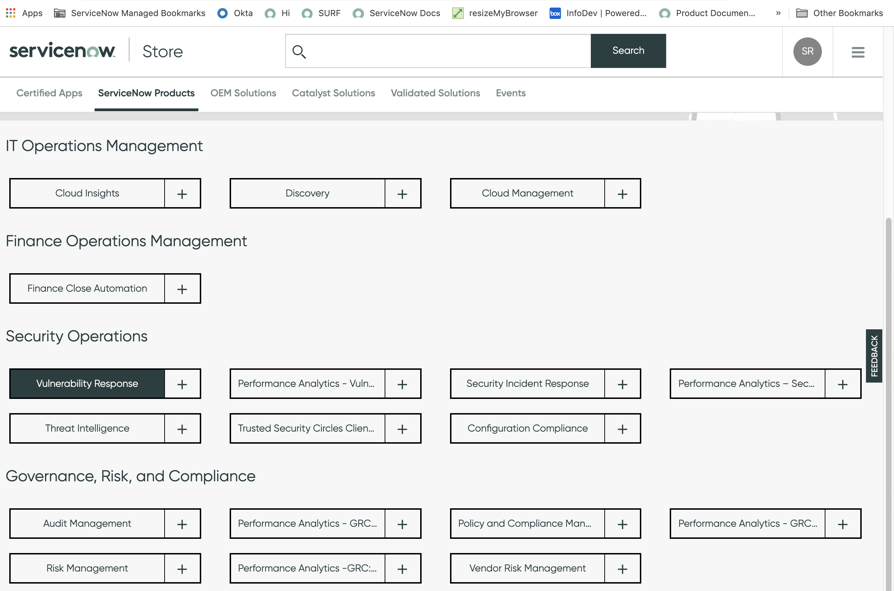Click the plus icon beside Risk Management

[182, 569]
